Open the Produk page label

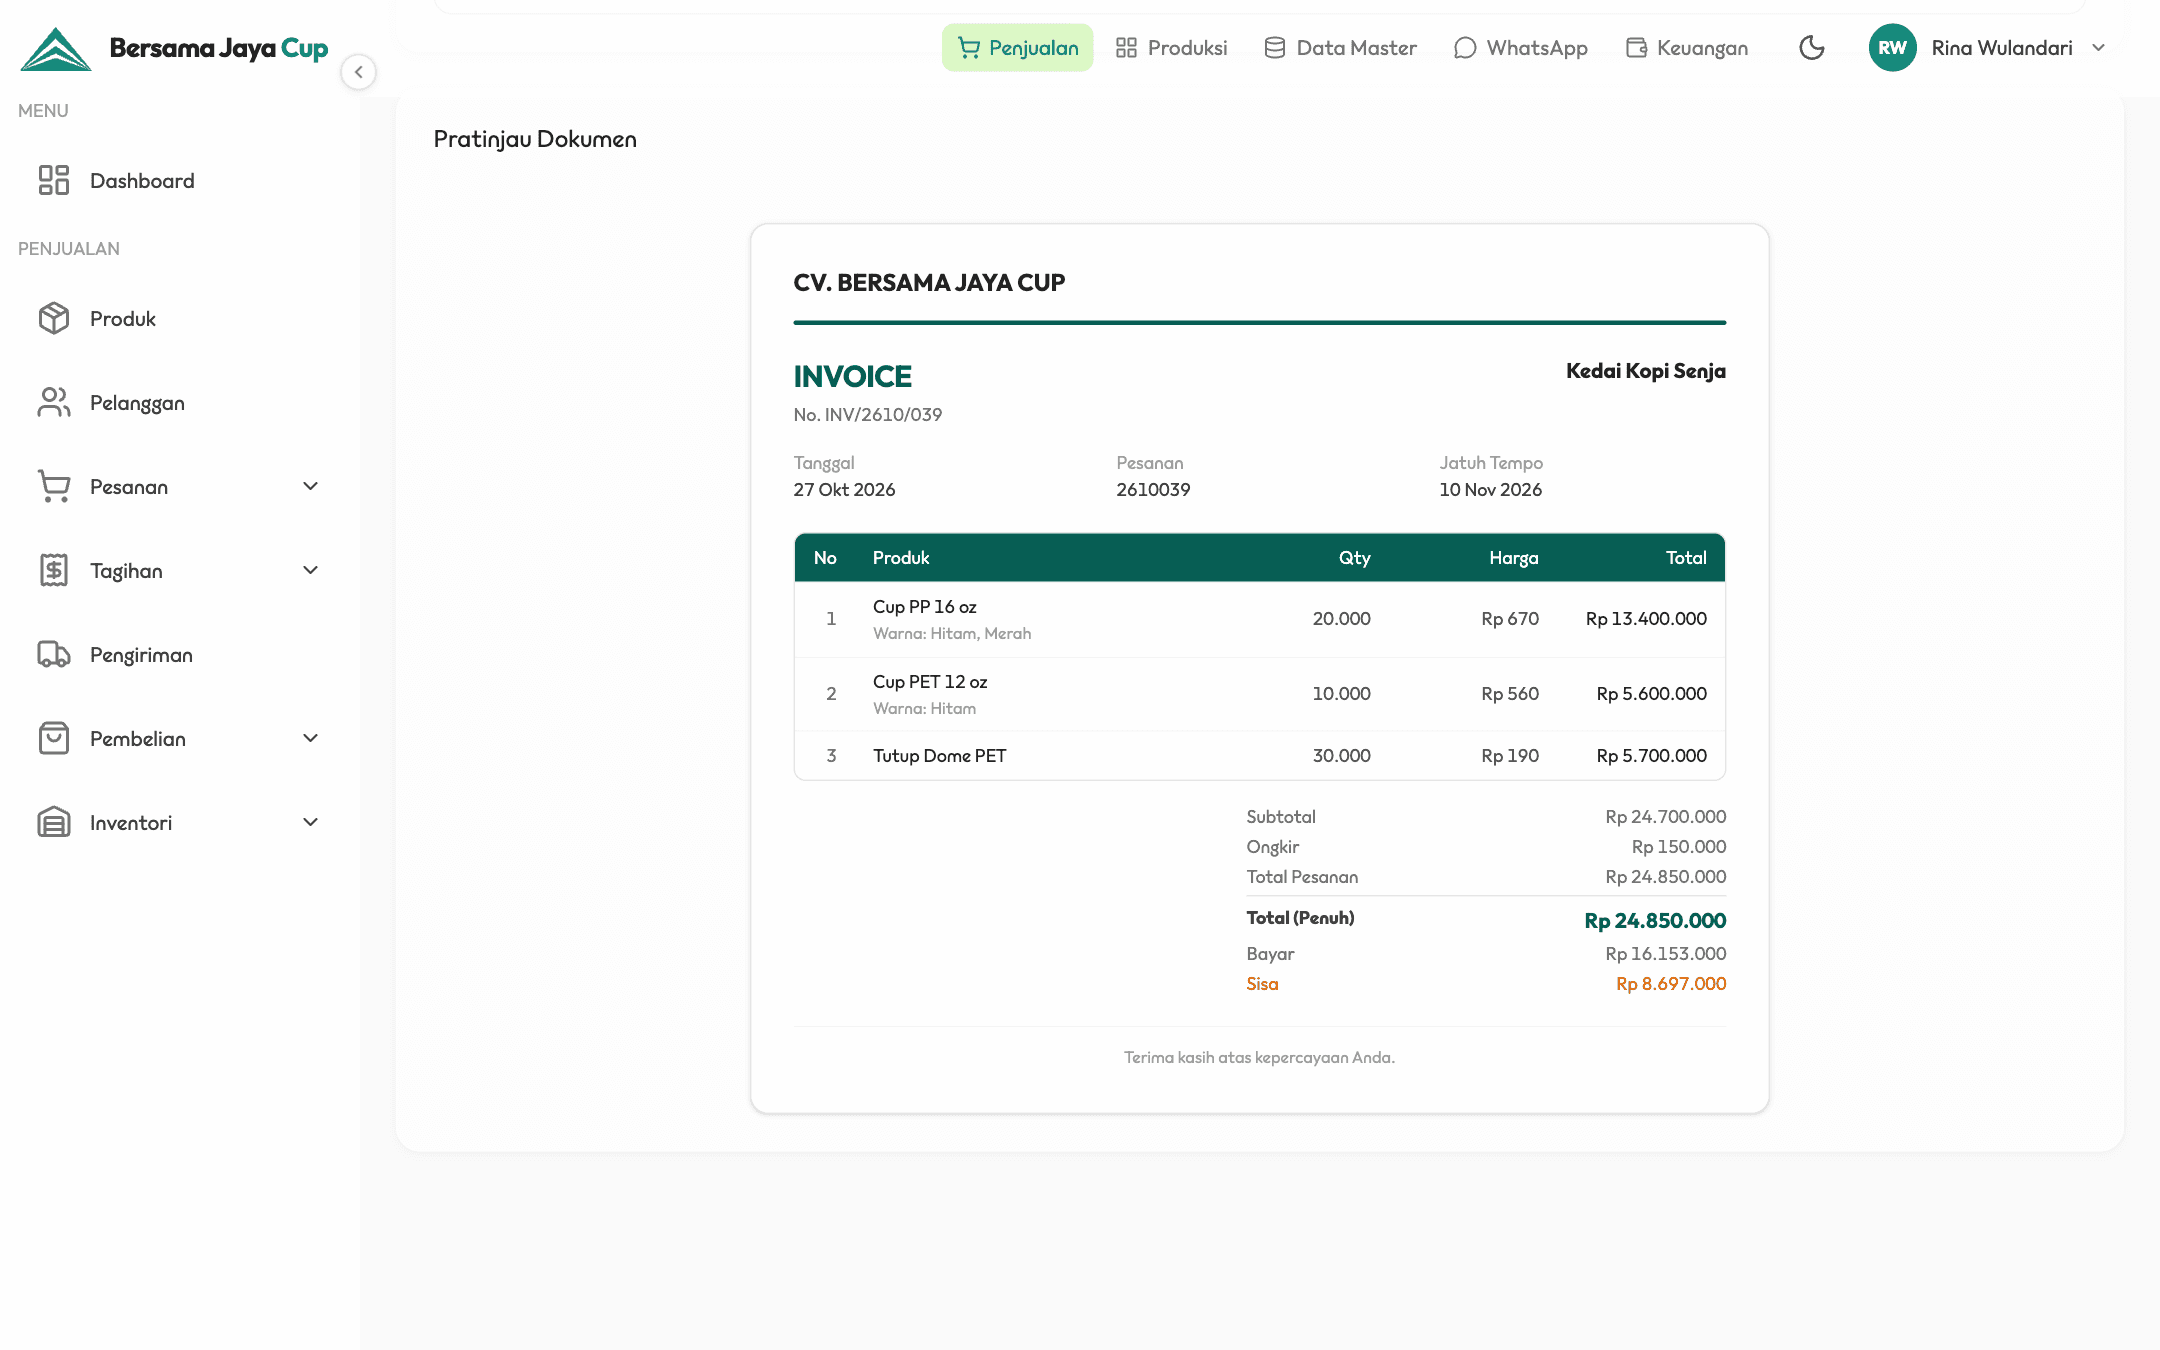(x=123, y=319)
